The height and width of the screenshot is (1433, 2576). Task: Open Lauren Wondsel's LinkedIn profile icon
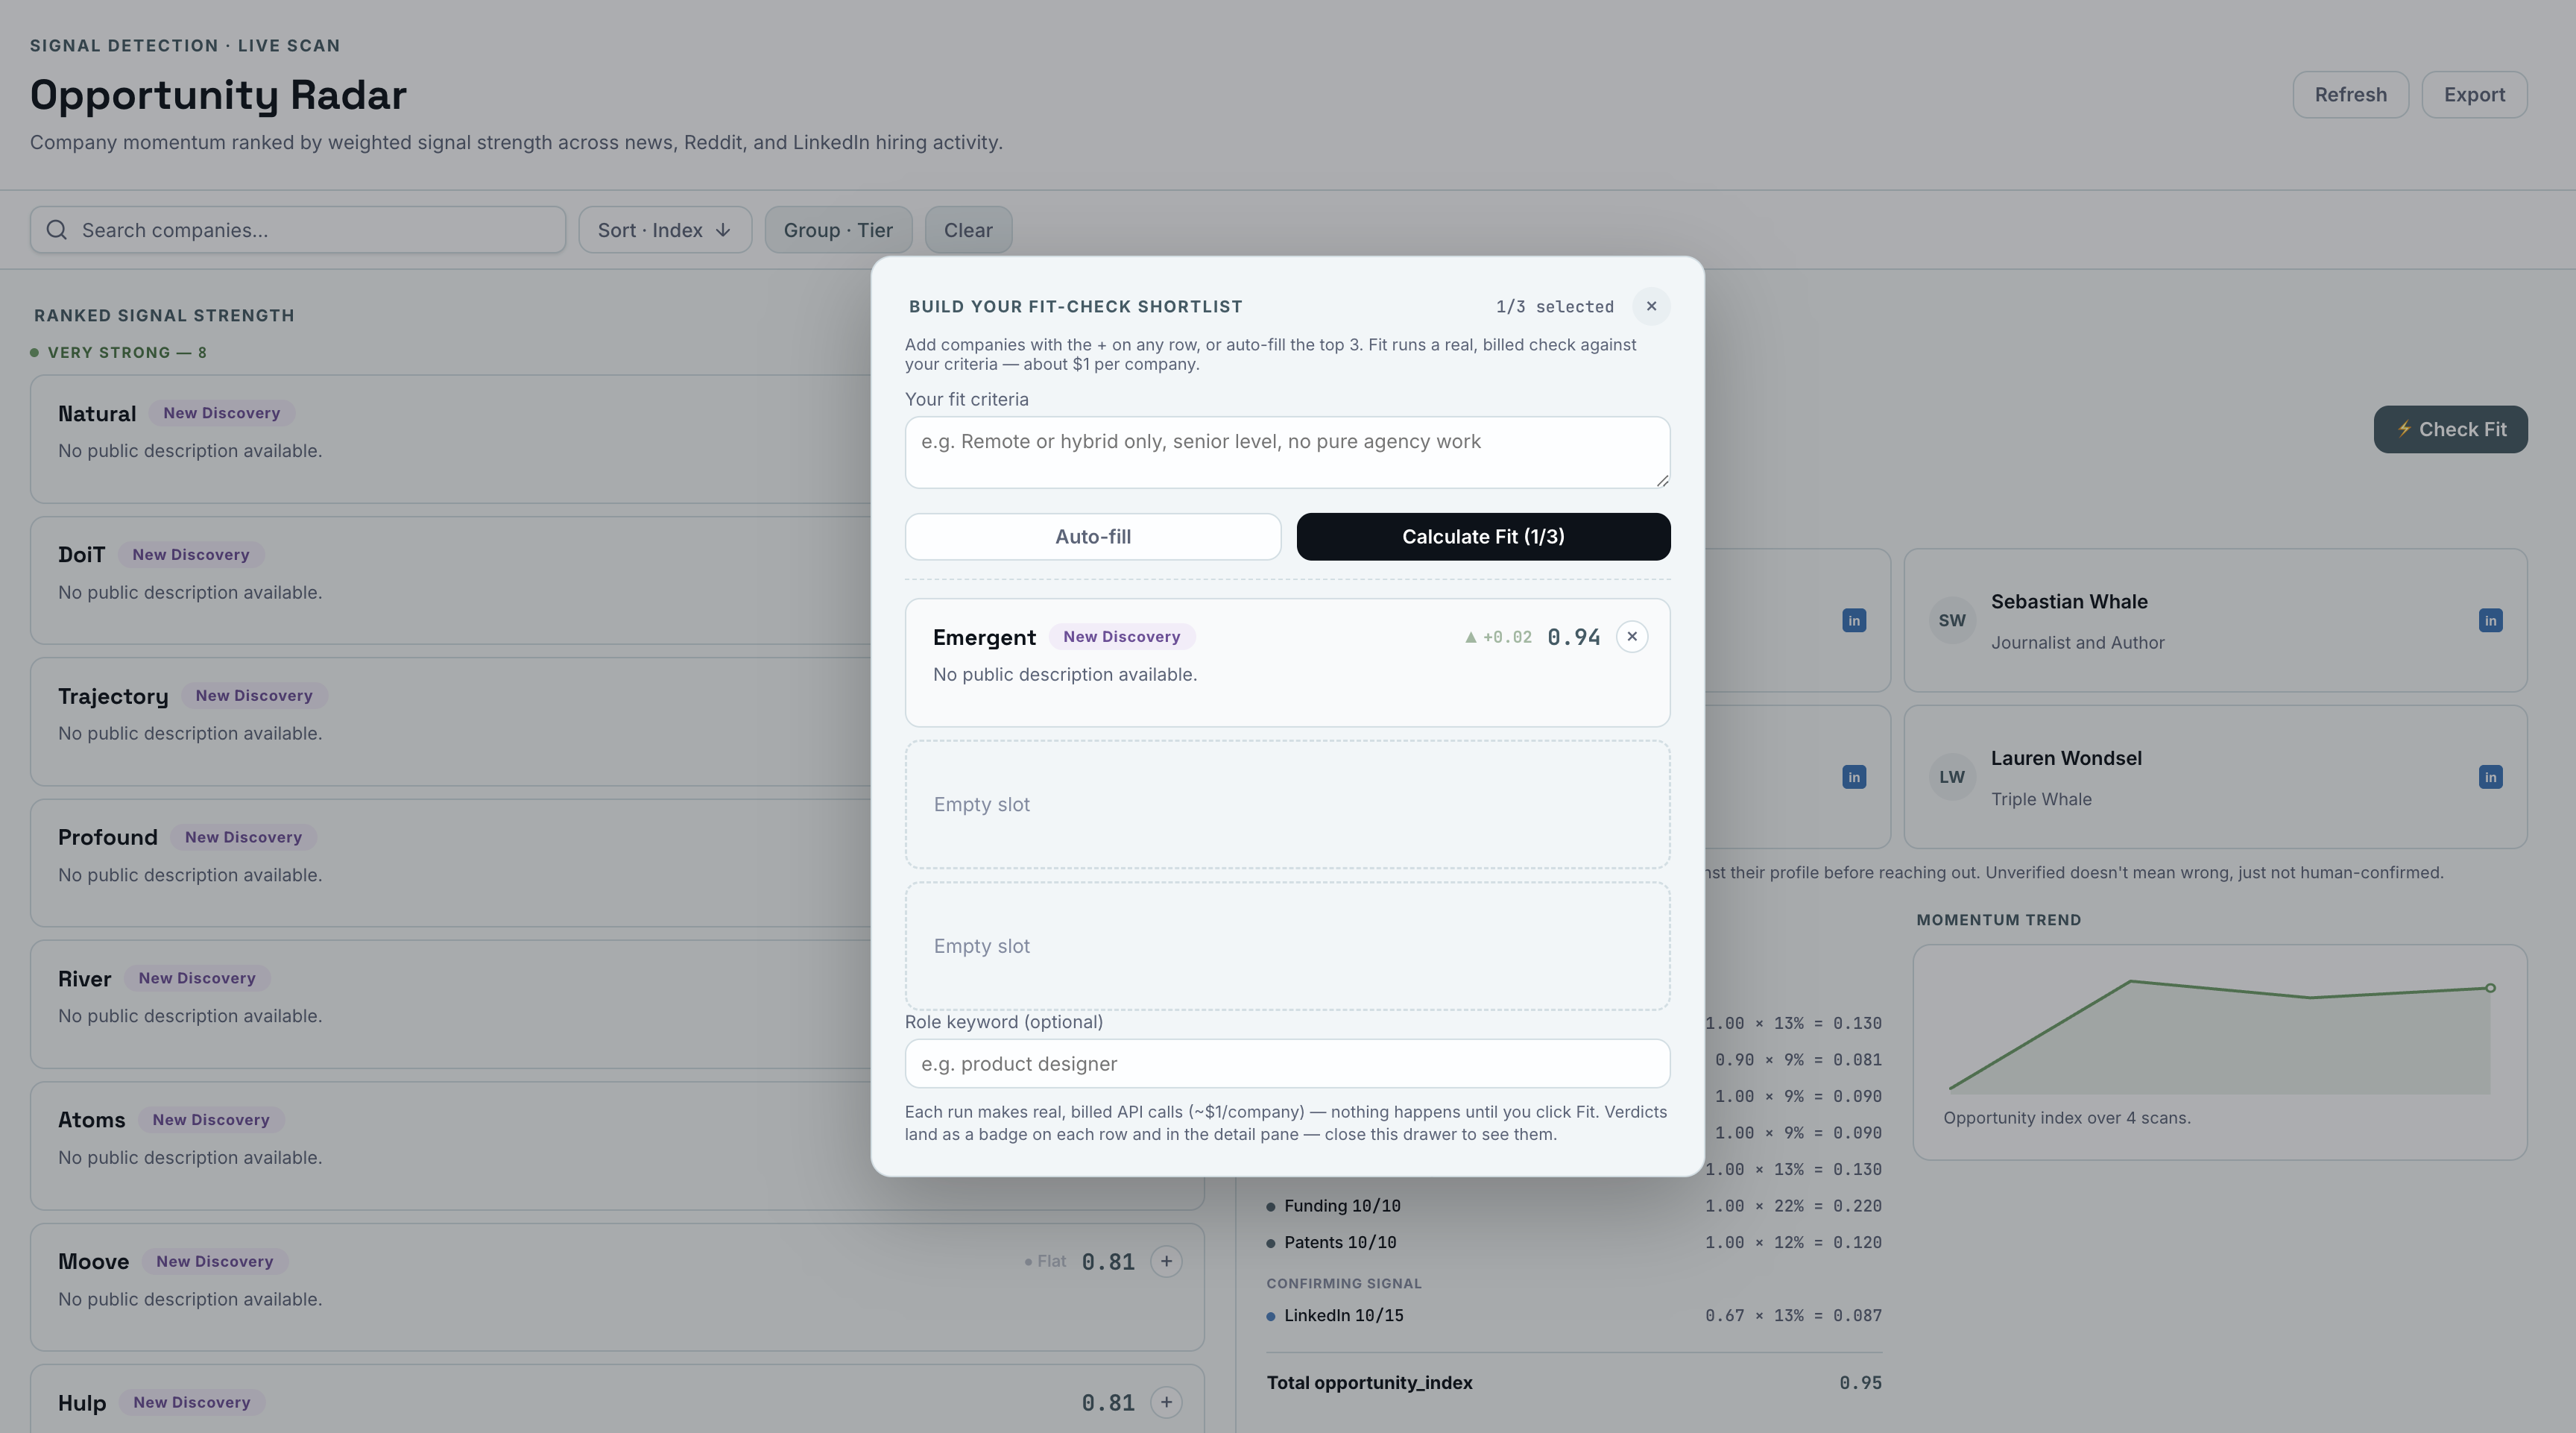click(2490, 777)
